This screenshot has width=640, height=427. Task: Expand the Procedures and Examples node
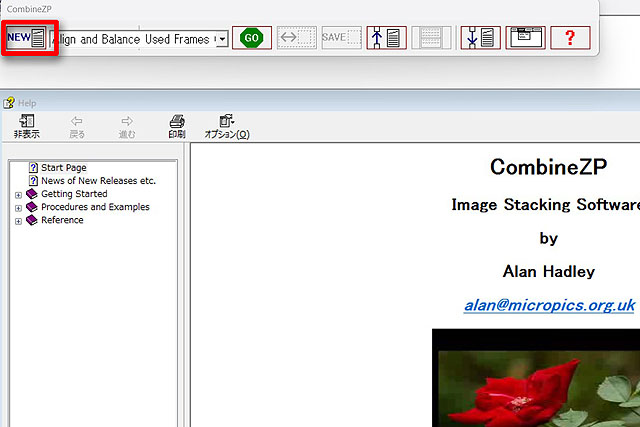(18, 207)
